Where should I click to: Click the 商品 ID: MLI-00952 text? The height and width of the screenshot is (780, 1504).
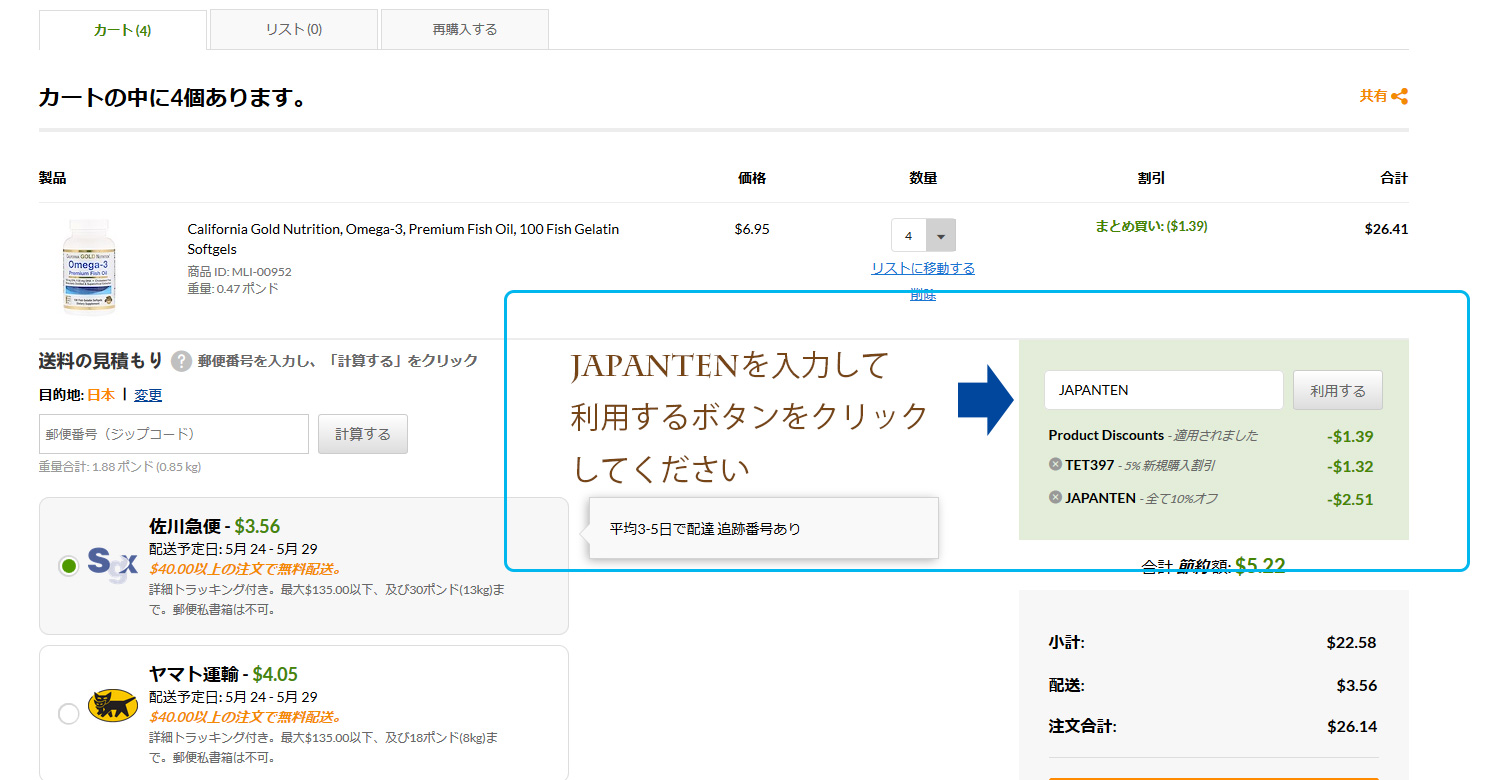click(x=240, y=272)
